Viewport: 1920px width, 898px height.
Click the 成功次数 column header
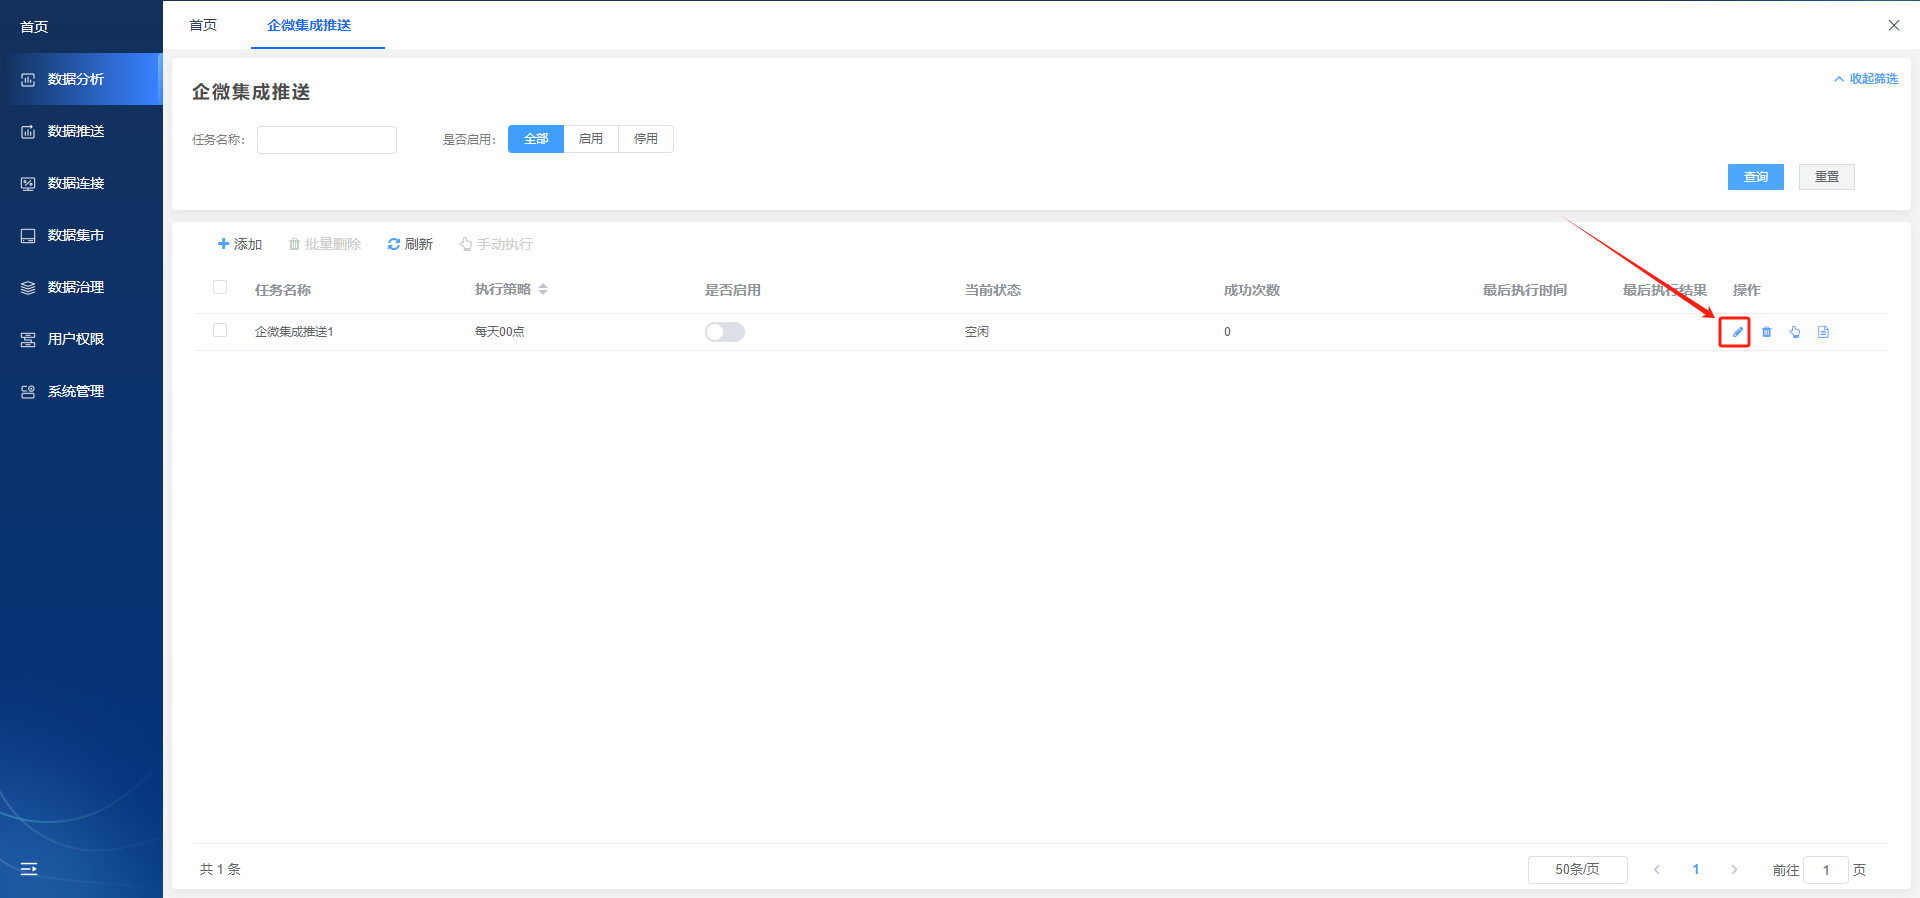pyautogui.click(x=1252, y=290)
